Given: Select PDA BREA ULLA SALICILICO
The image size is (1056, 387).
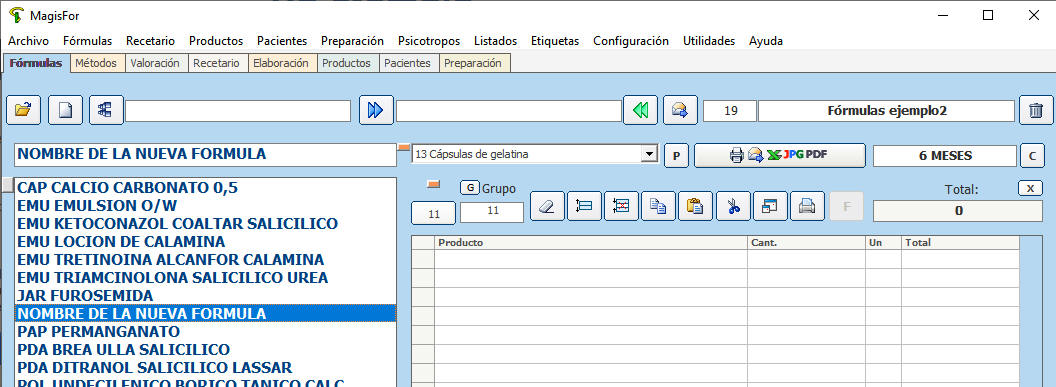Looking at the screenshot, I should point(205,350).
